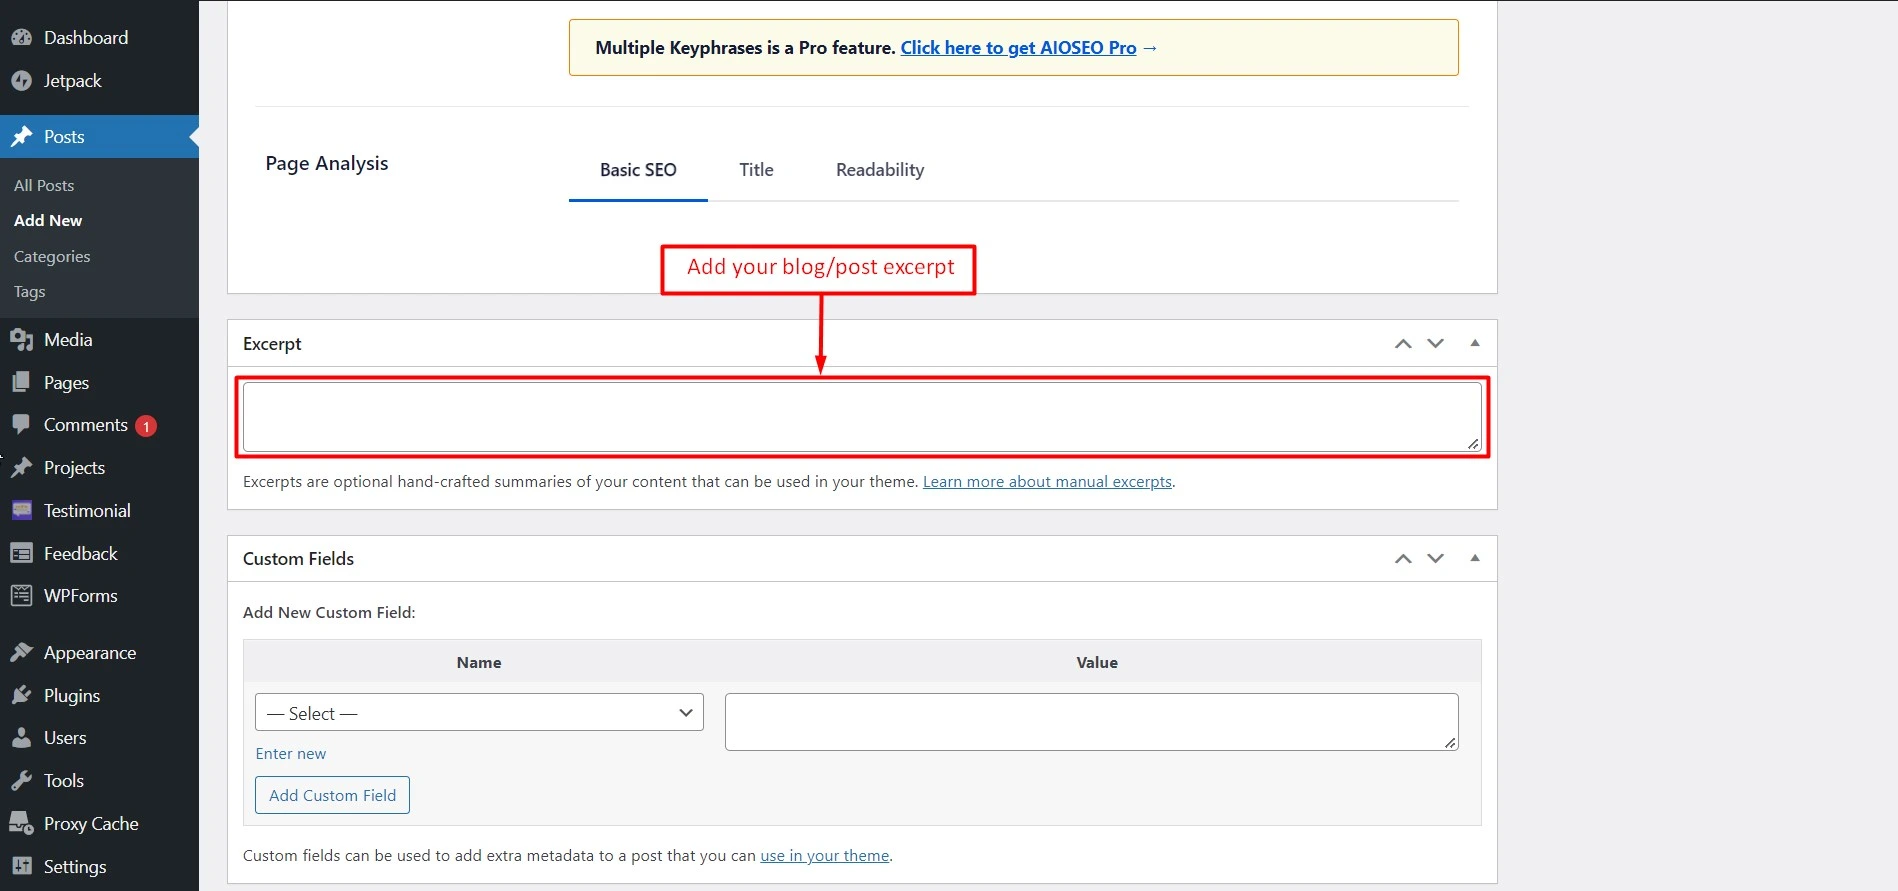Follow the get AIOSEO Pro link
Screen dimensions: 1898x891
click(x=1018, y=48)
